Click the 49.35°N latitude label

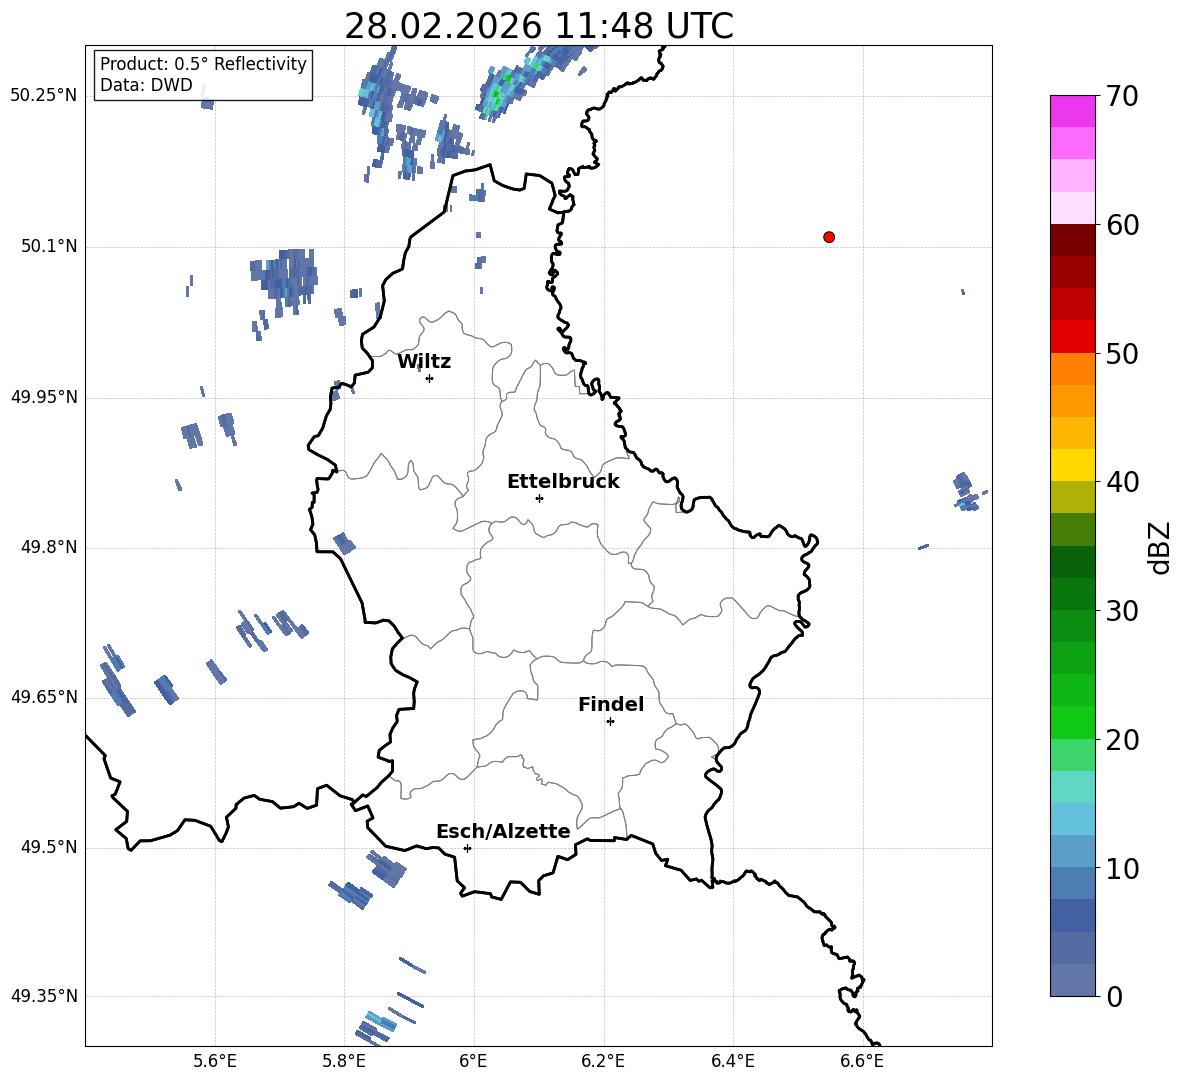[44, 996]
